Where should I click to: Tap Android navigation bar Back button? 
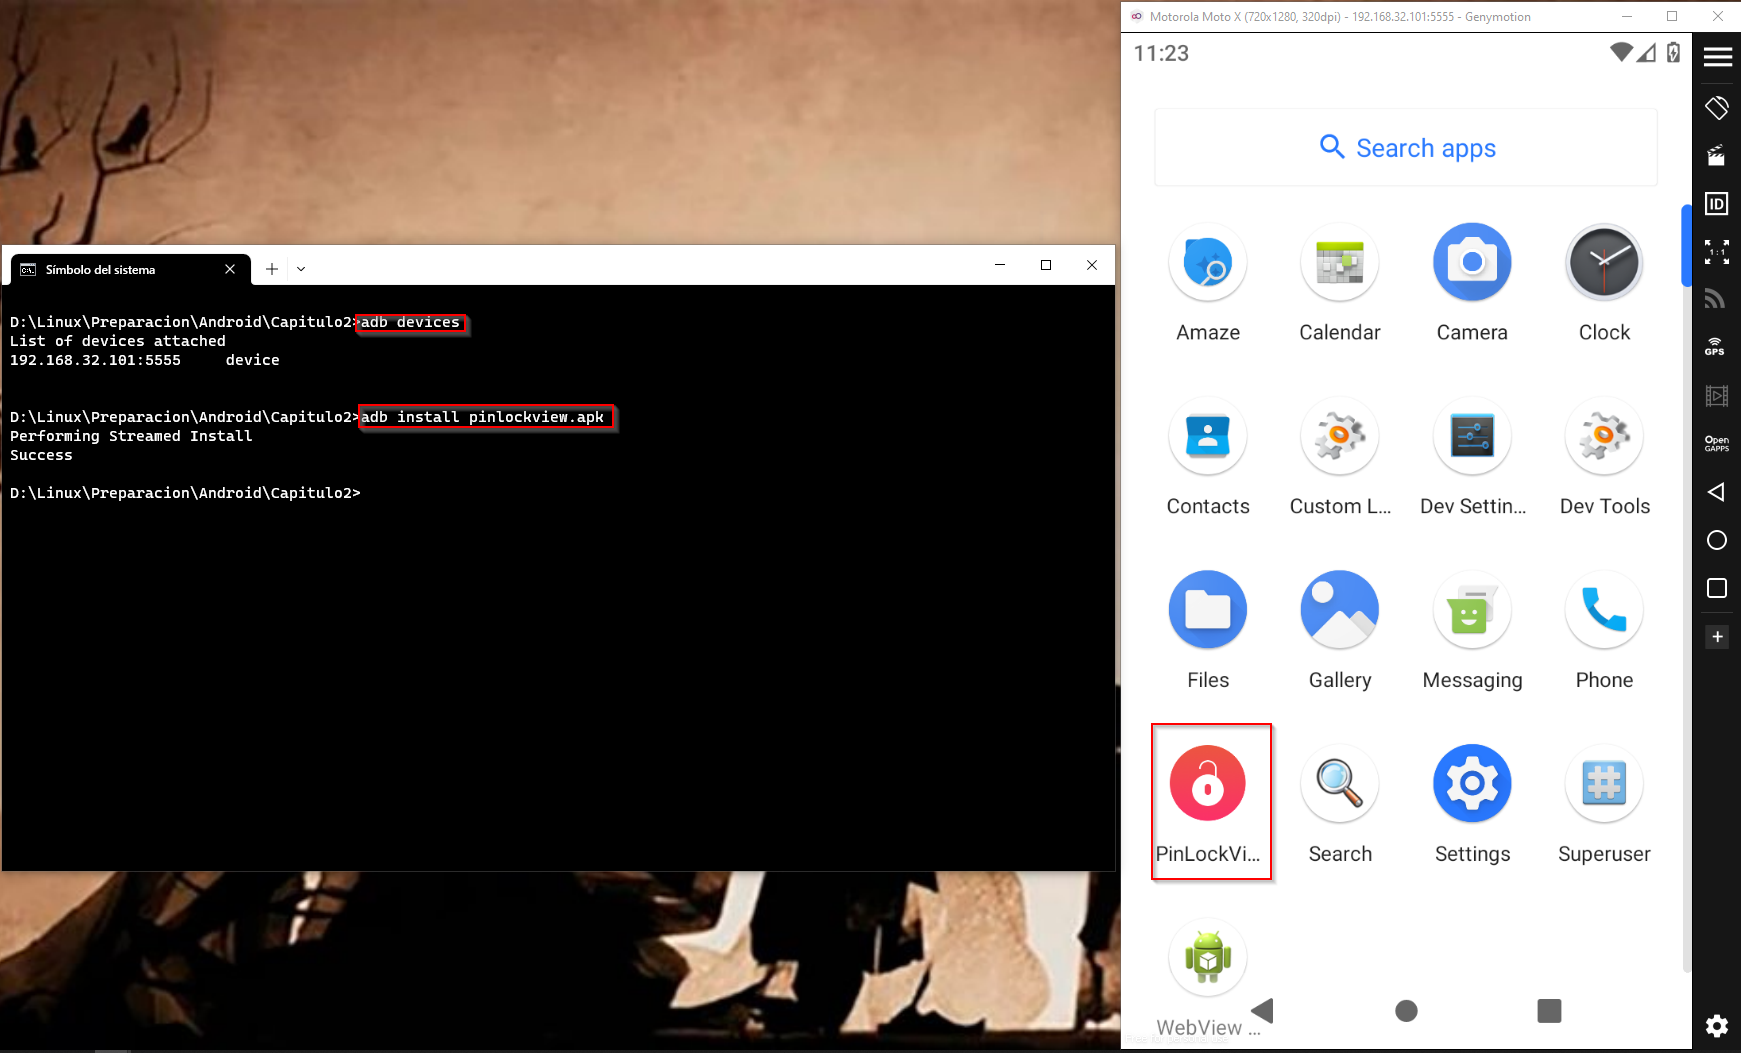click(1262, 1011)
